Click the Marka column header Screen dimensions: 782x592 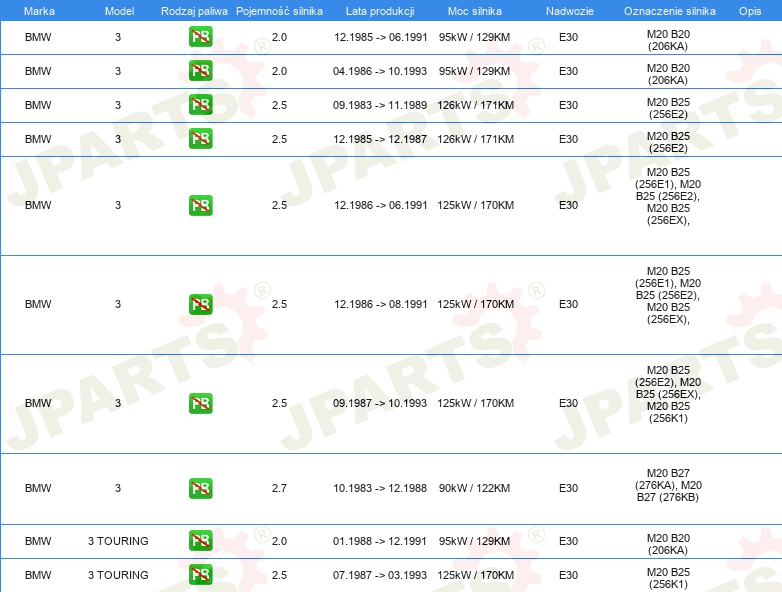pyautogui.click(x=39, y=11)
